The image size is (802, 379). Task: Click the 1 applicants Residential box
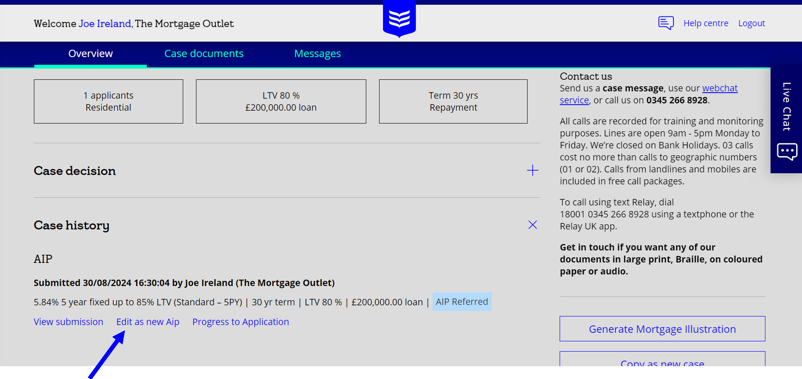108,101
